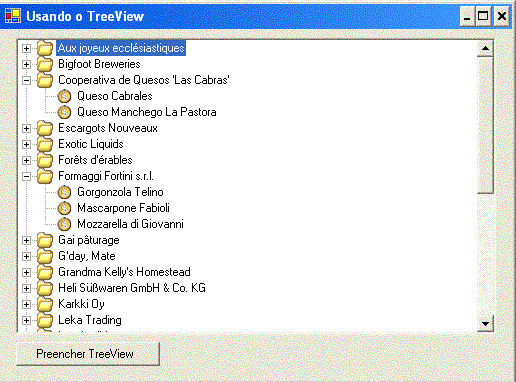The height and width of the screenshot is (382, 516).
Task: Expand the Gai pâturage node
Action: click(x=26, y=240)
